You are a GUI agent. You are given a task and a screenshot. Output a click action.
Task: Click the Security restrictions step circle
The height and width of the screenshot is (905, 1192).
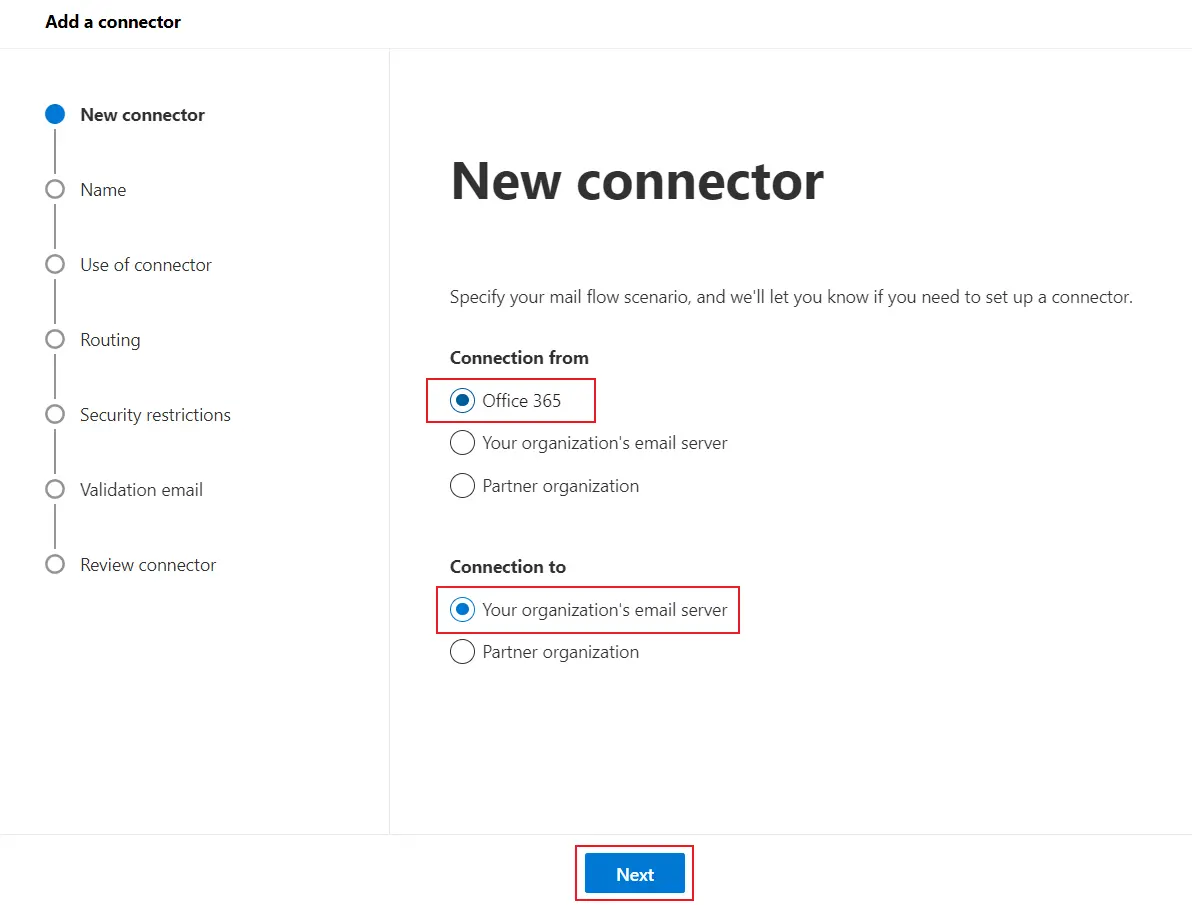coord(55,414)
